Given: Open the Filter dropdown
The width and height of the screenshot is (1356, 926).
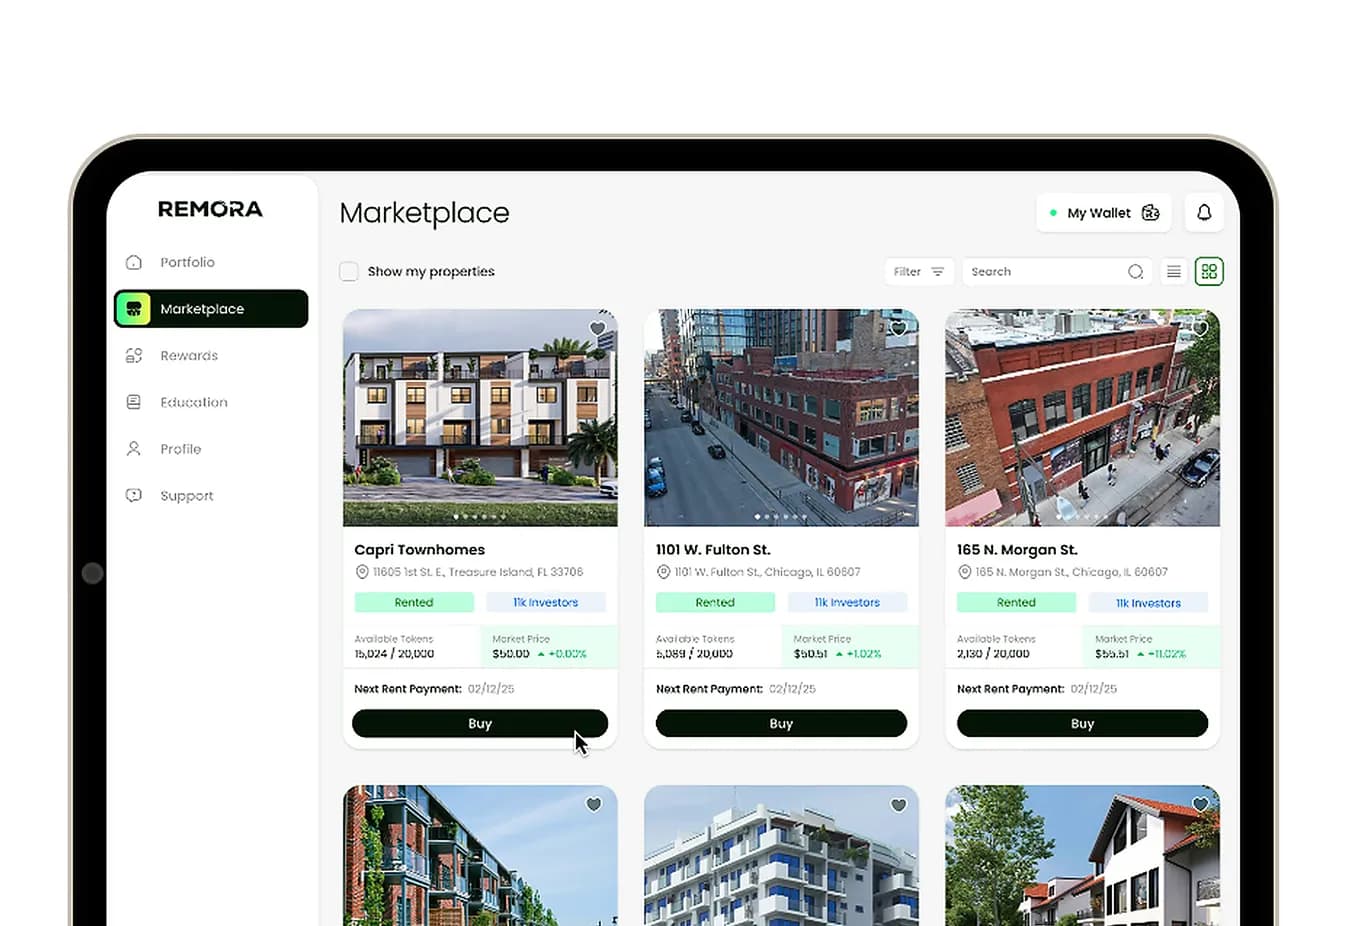Looking at the screenshot, I should 918,272.
